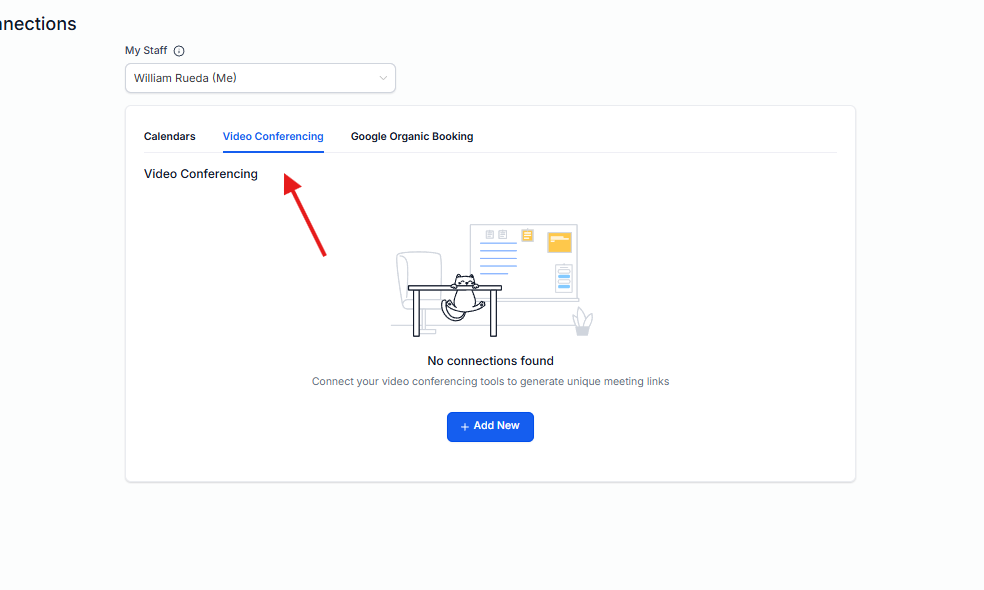Viewport: 984px width, 590px height.
Task: Click the large yellow note on whiteboard
Action: point(559,242)
